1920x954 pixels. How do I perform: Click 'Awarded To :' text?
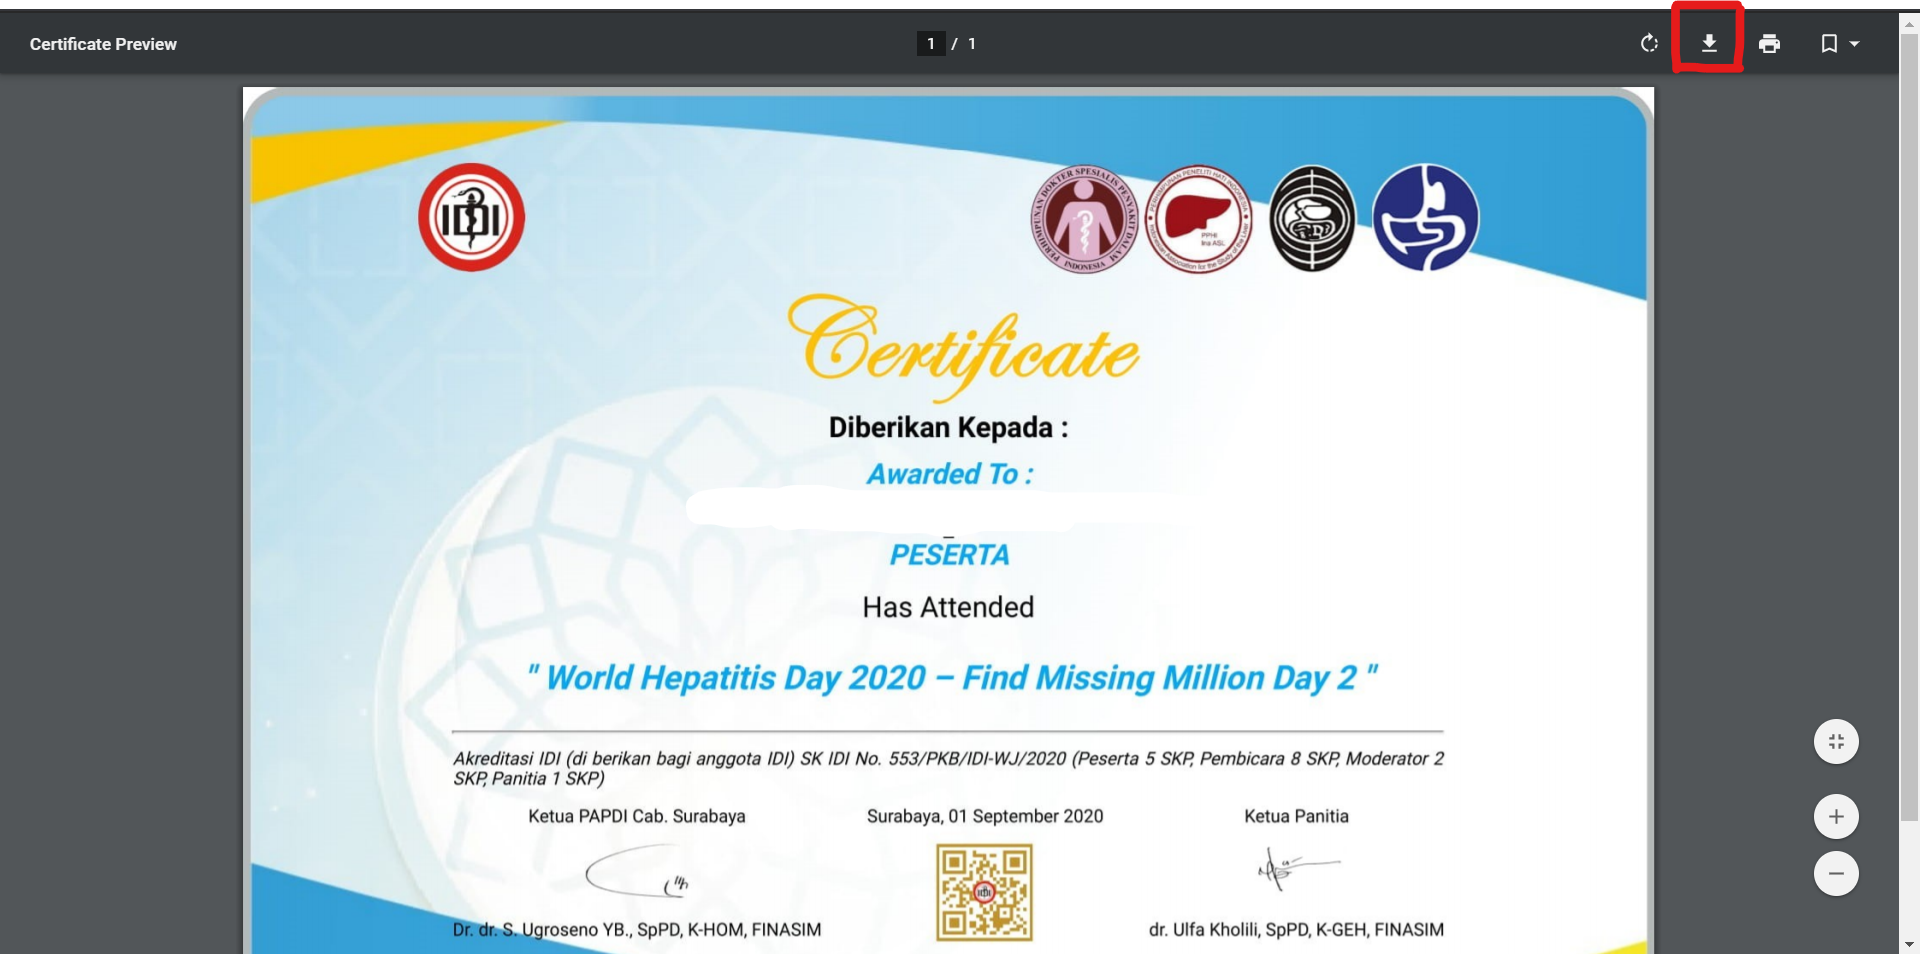949,474
